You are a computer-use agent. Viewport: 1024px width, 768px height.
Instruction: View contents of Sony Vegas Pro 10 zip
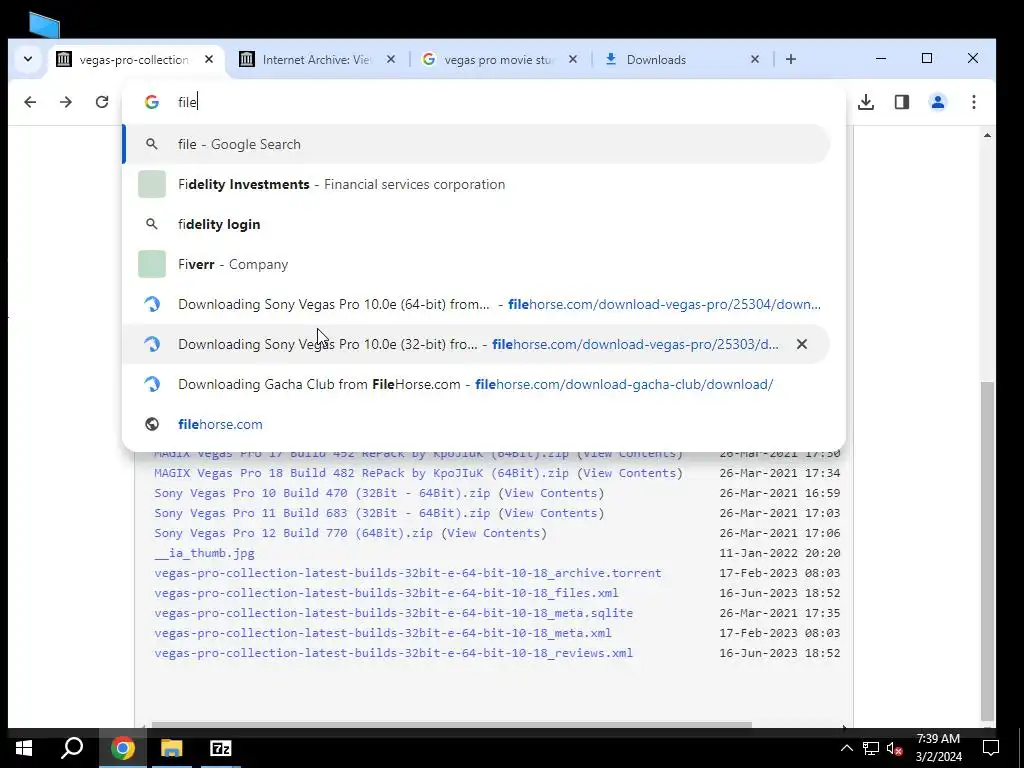tap(551, 493)
